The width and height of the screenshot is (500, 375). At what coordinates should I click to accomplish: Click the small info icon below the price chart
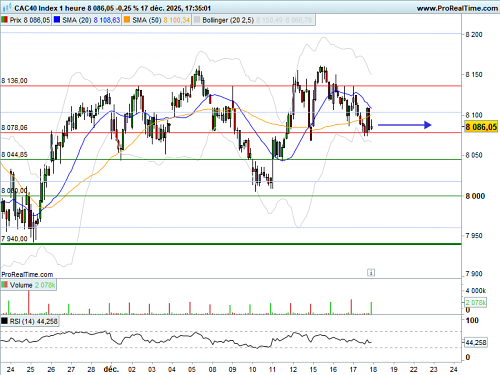(371, 272)
